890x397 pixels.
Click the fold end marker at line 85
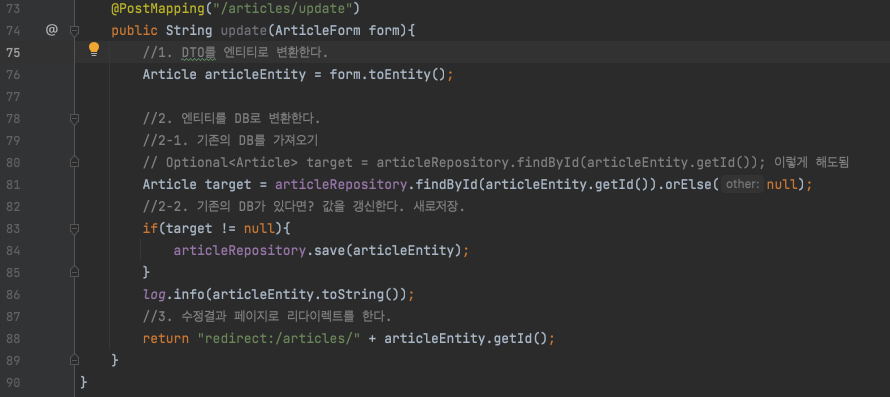74,273
